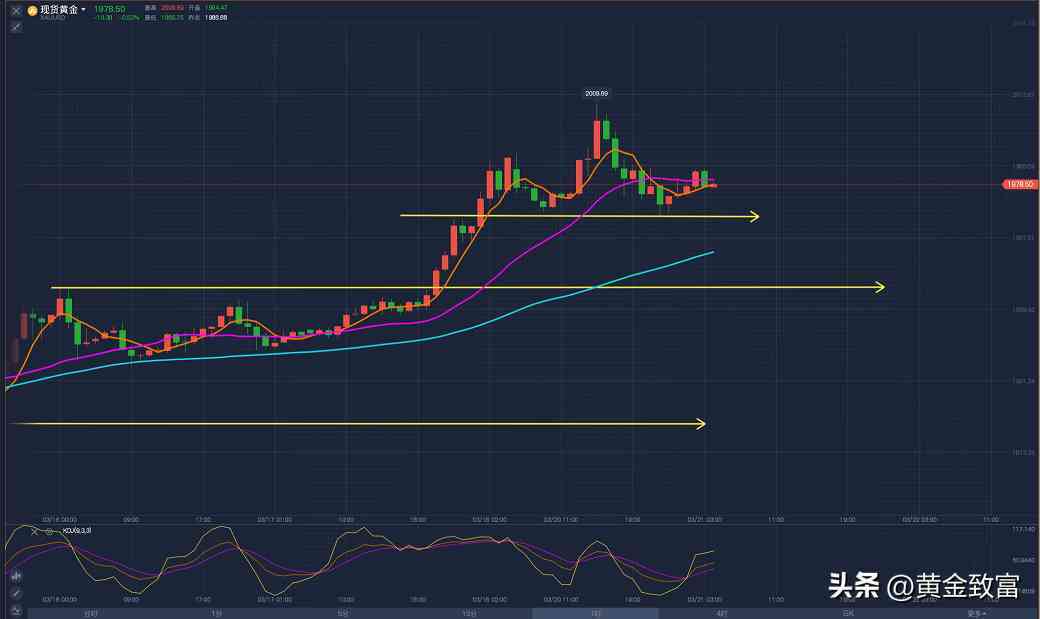Click the 2009.69 high price marker
The width and height of the screenshot is (1040, 619).
597,93
